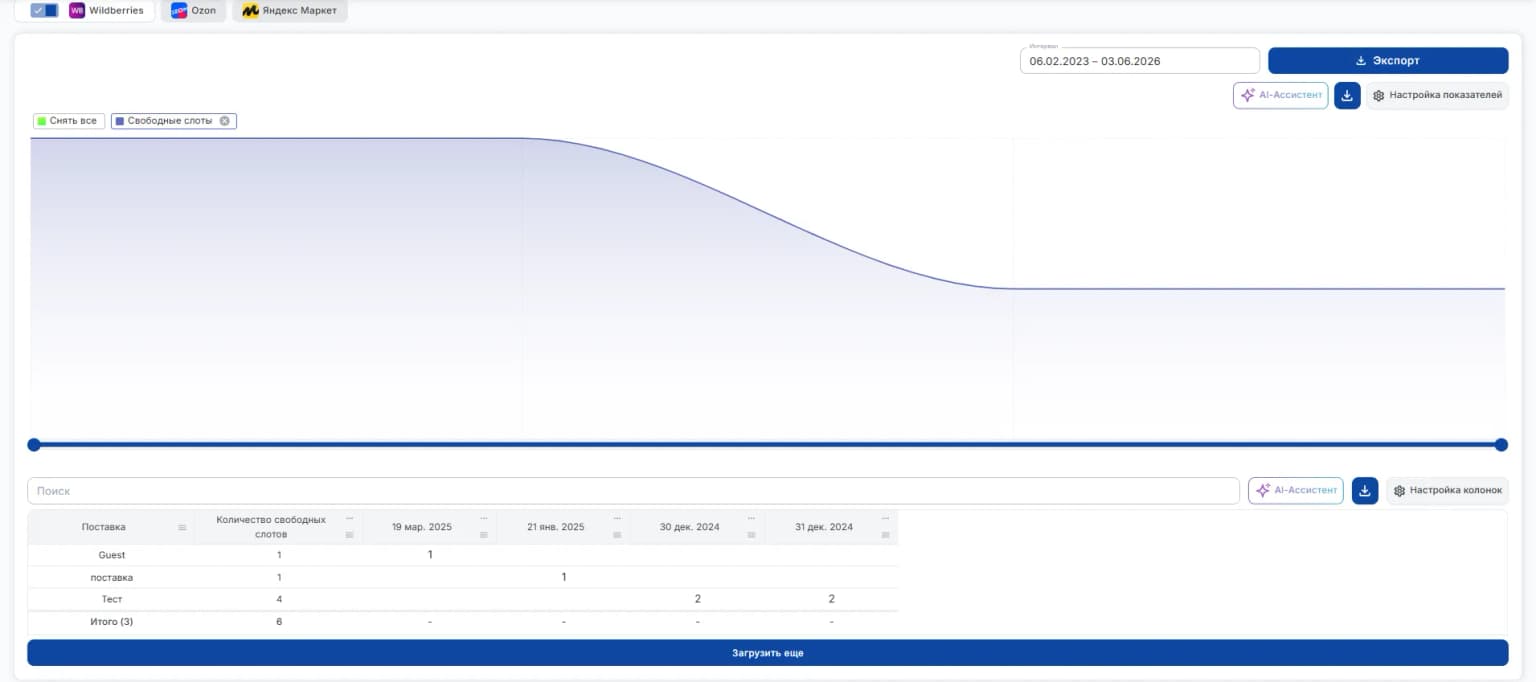Viewport: 1536px width, 682px height.
Task: Click Guest's value 1 under 19 мар. 2025
Action: point(430,554)
